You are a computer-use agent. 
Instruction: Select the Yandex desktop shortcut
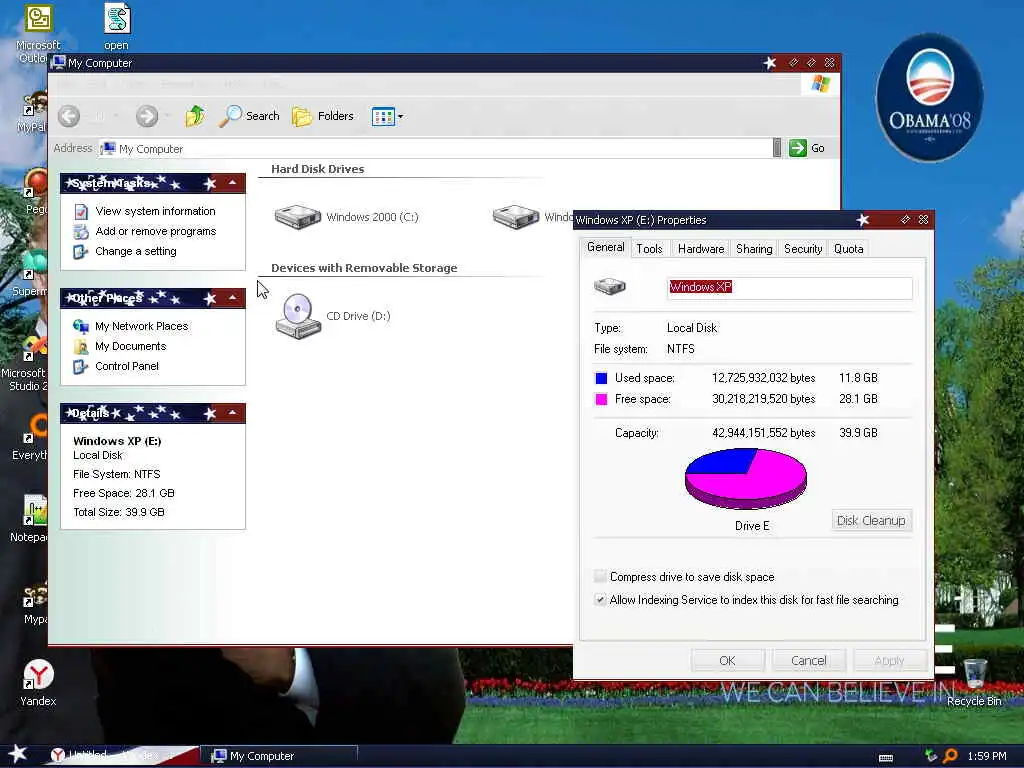pos(38,683)
